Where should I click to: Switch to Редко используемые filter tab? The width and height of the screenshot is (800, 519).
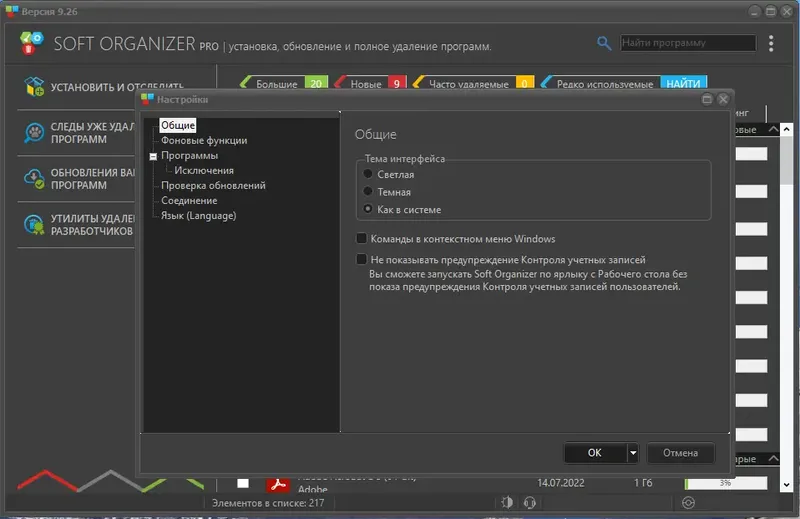600,83
